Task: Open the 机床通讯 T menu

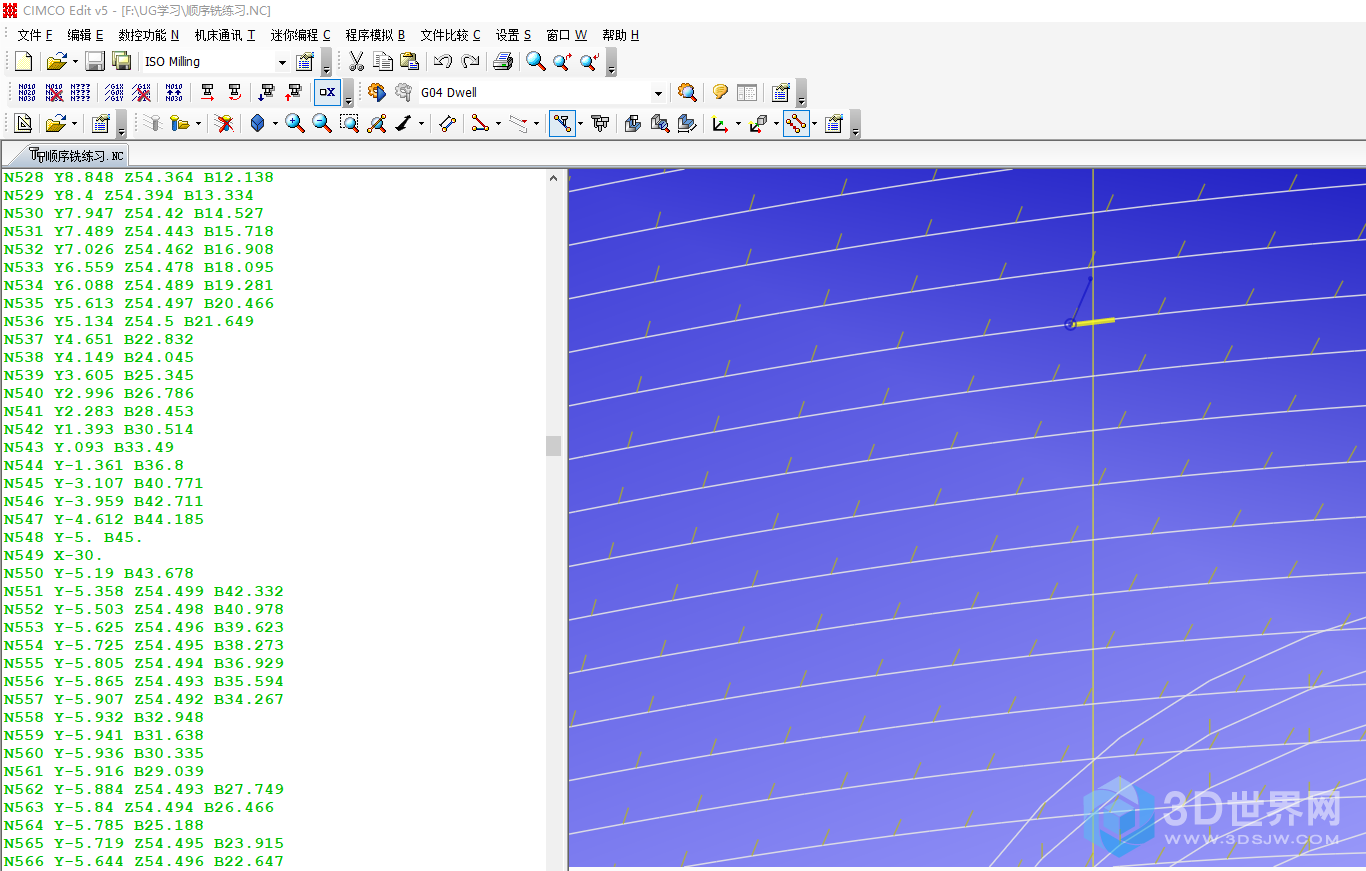Action: 225,35
